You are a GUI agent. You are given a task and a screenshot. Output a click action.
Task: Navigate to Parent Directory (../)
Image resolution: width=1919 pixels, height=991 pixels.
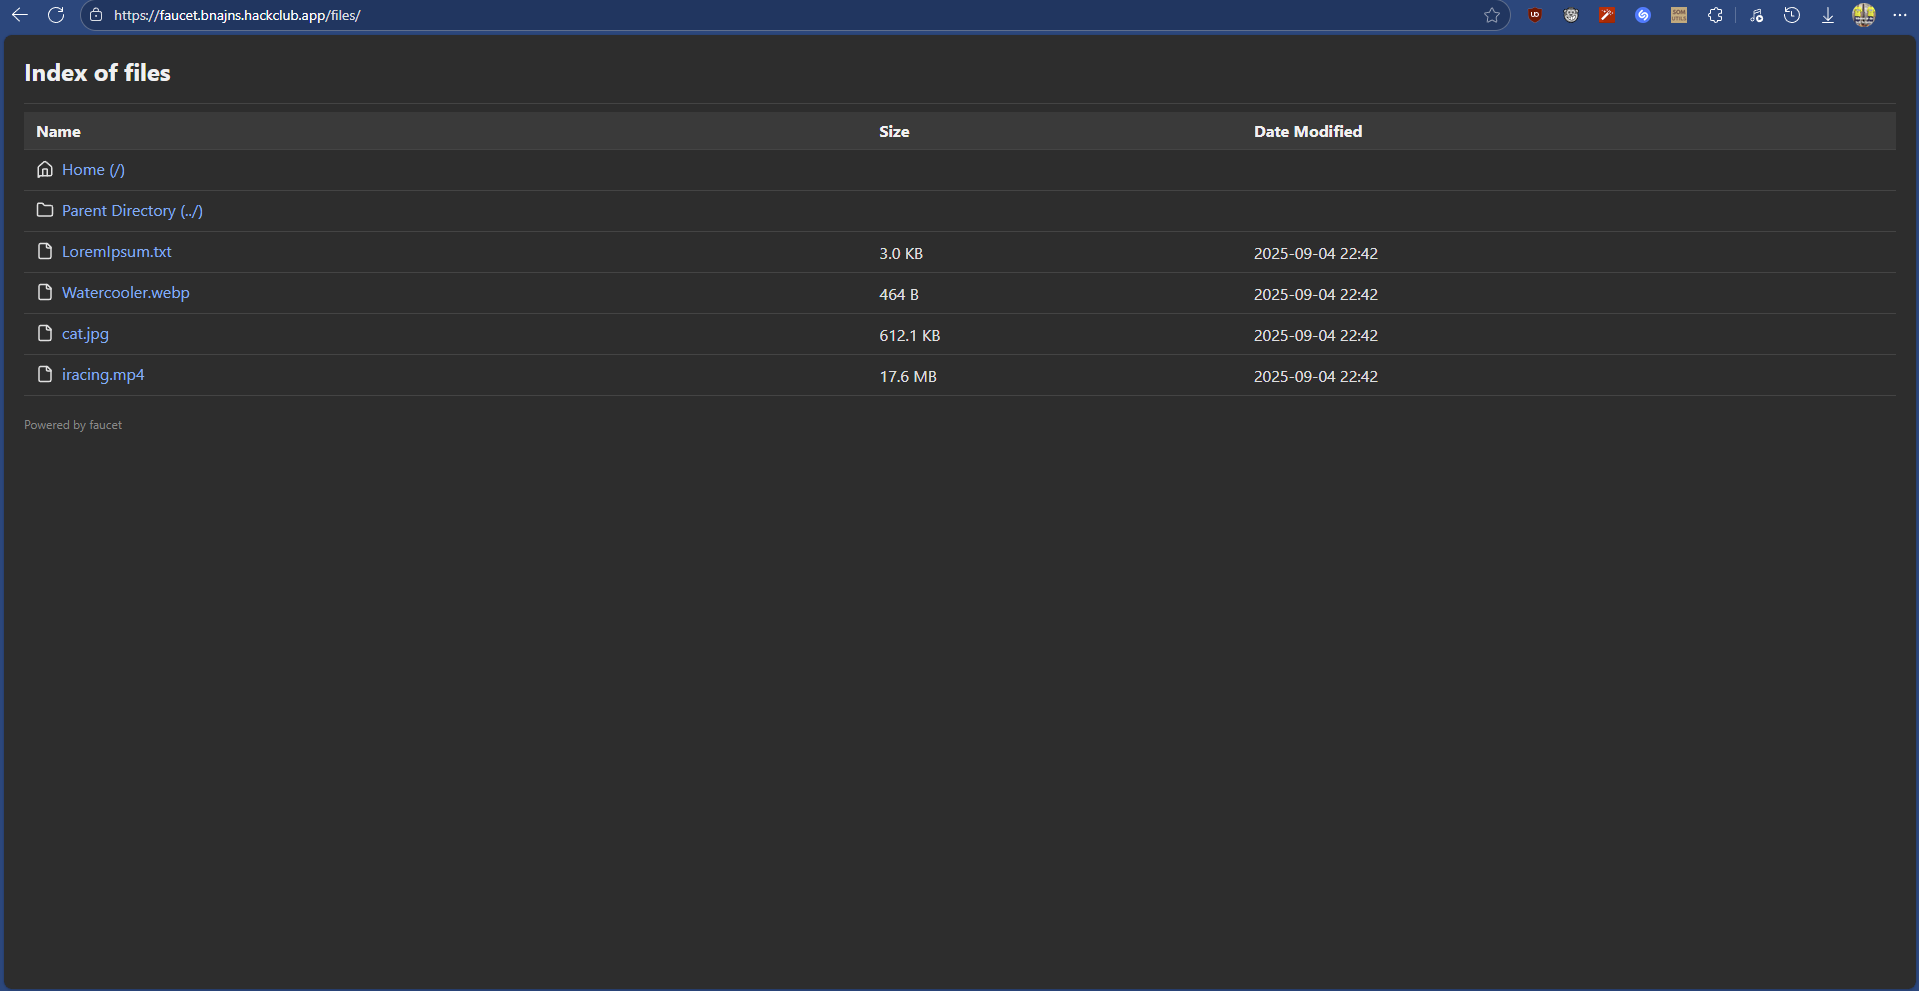[x=132, y=211]
